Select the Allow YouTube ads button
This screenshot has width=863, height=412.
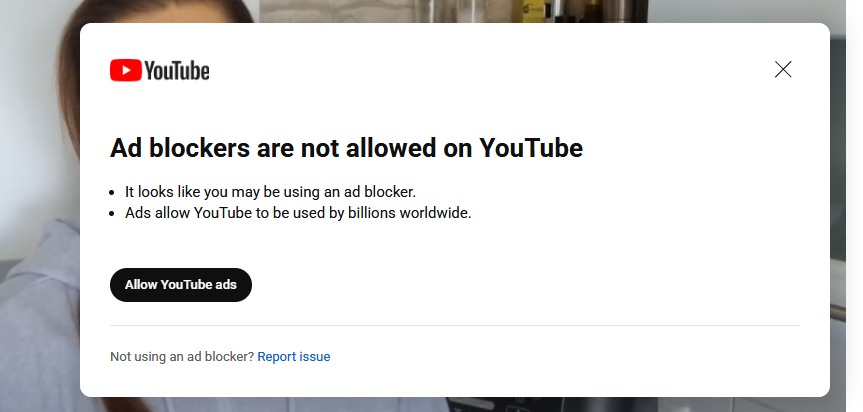tap(181, 285)
